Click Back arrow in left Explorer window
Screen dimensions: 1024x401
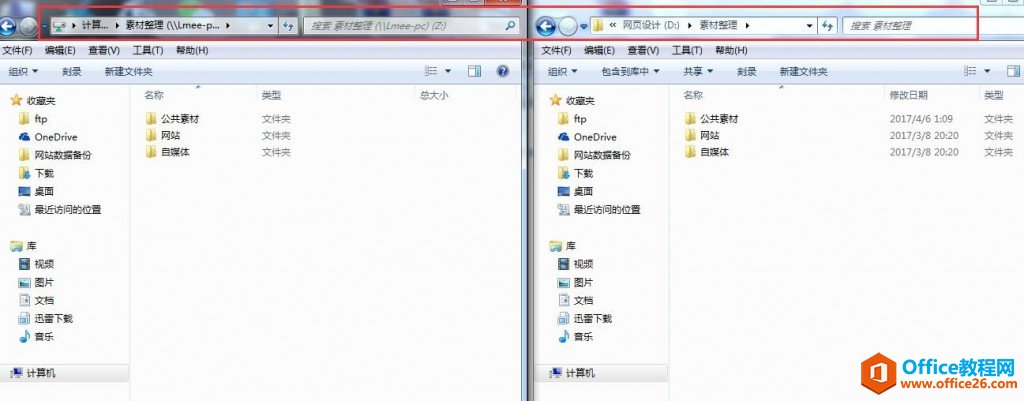pyautogui.click(x=6, y=26)
